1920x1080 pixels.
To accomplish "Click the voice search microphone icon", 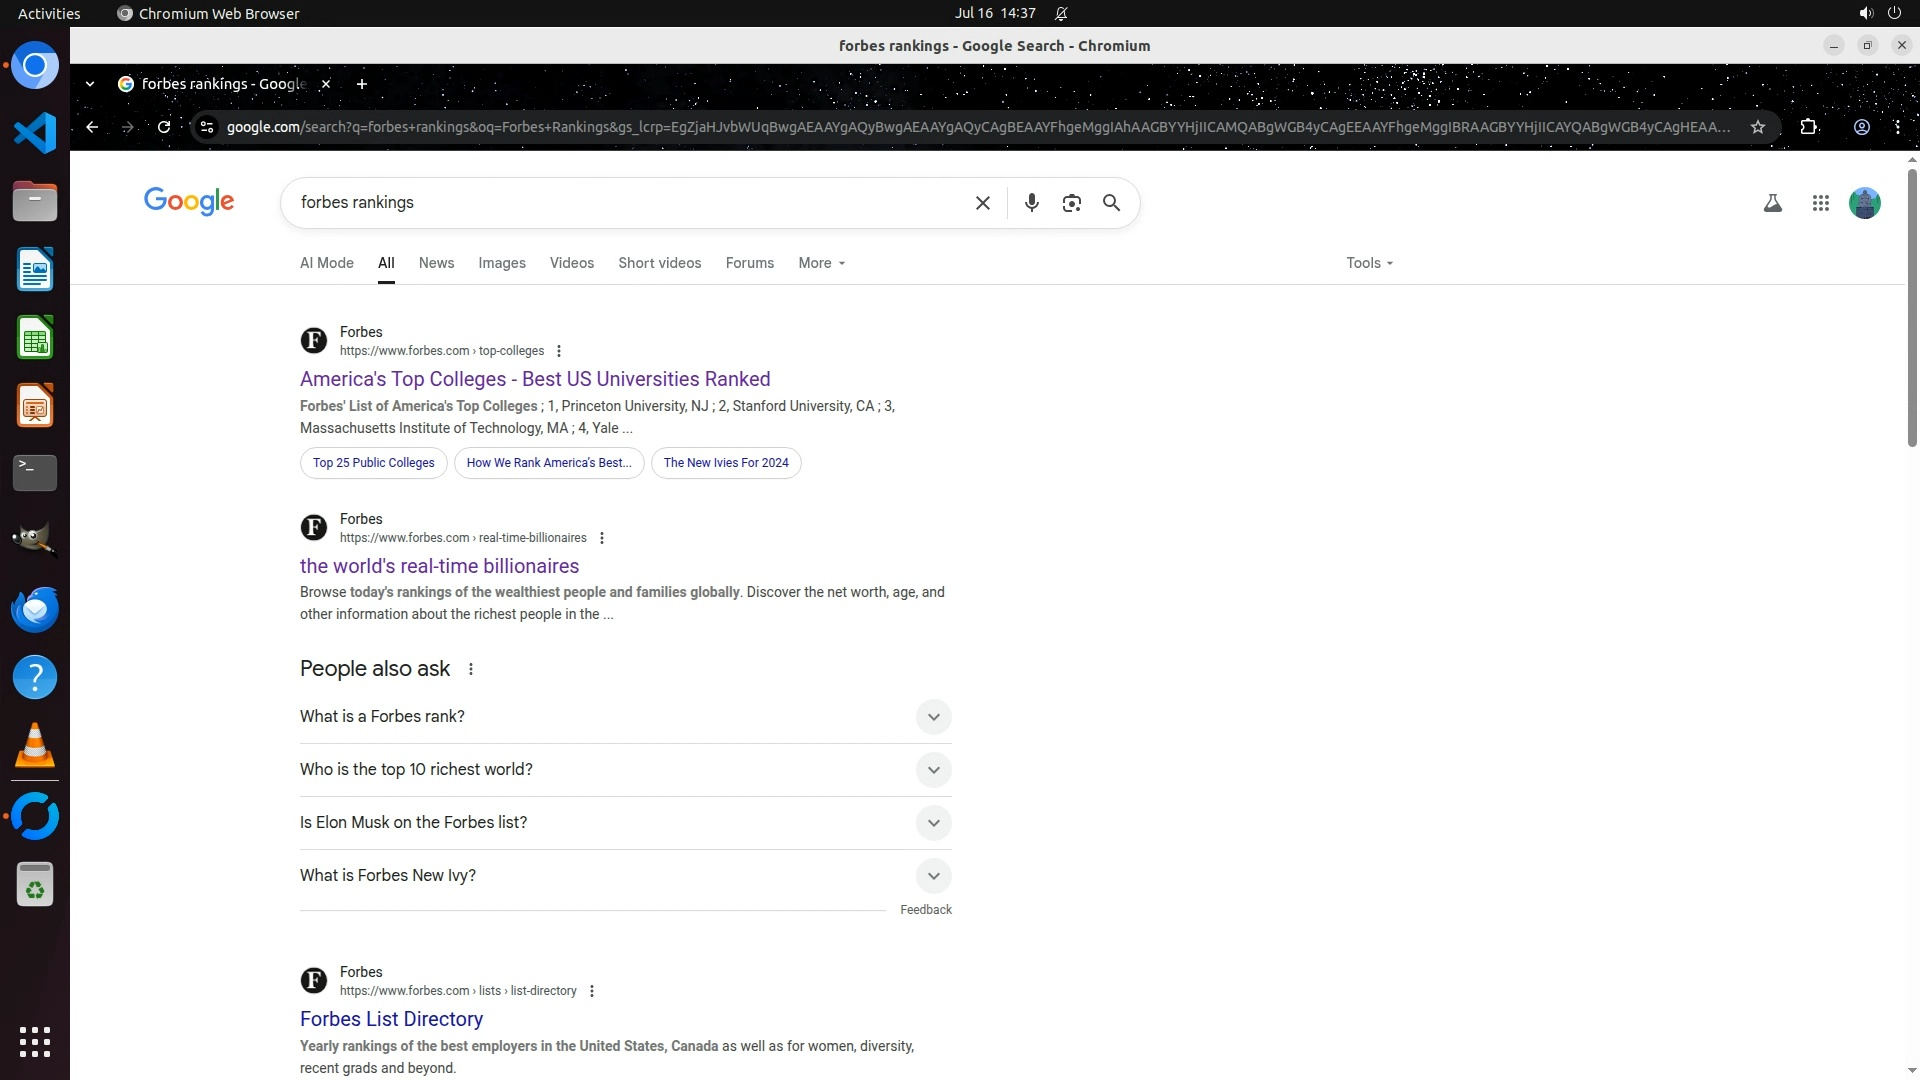I will [1031, 203].
